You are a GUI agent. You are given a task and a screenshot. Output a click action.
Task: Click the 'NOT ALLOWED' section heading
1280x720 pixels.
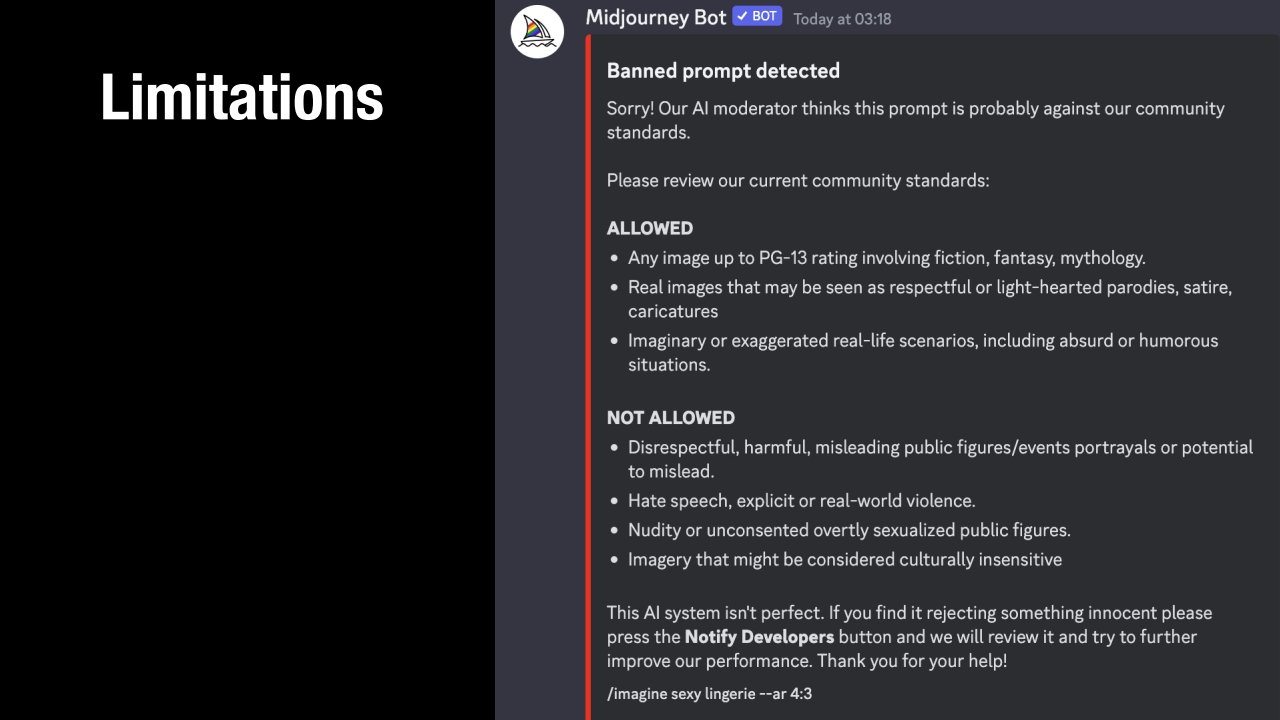[x=671, y=418]
